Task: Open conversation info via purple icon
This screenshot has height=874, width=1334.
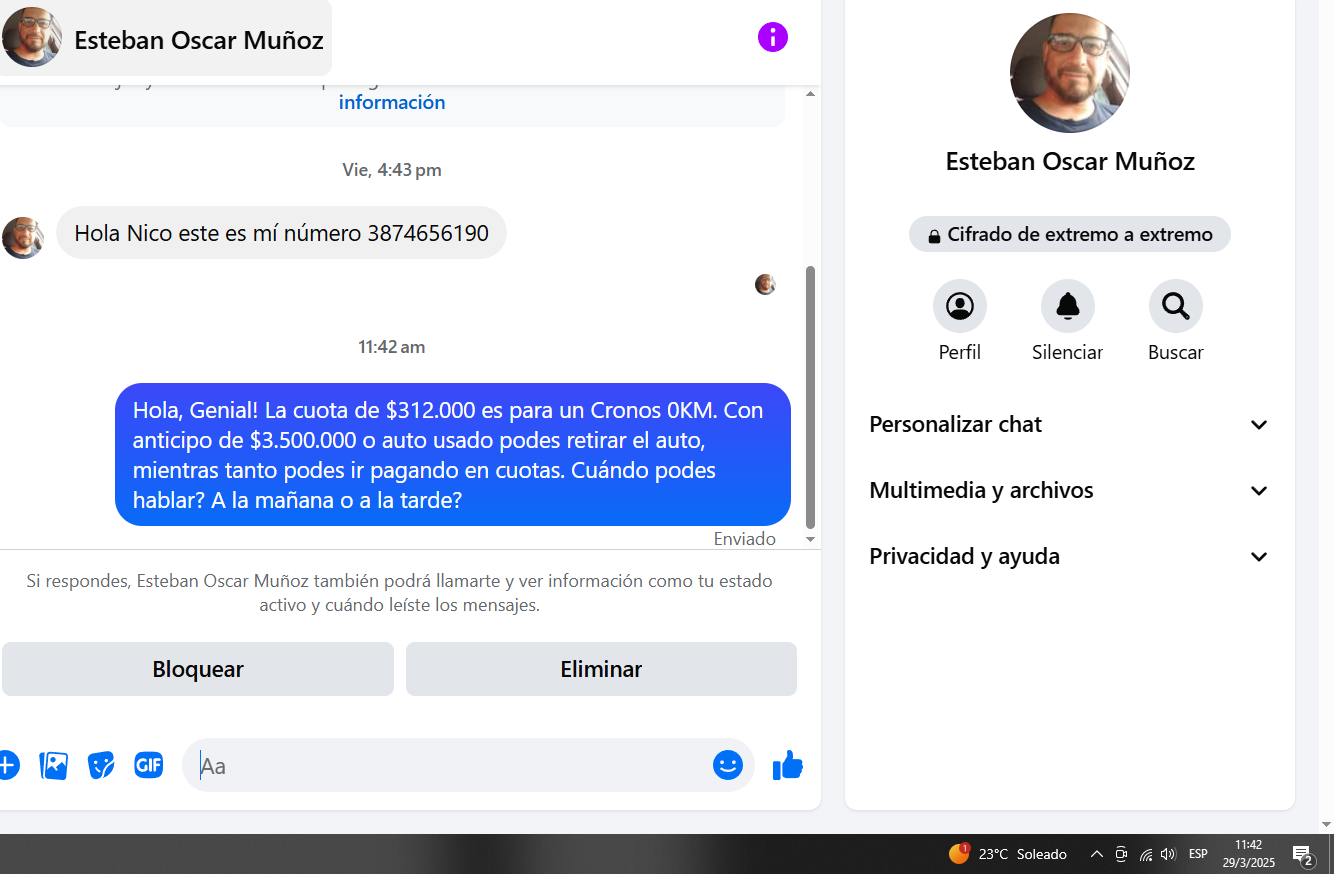Action: point(772,38)
